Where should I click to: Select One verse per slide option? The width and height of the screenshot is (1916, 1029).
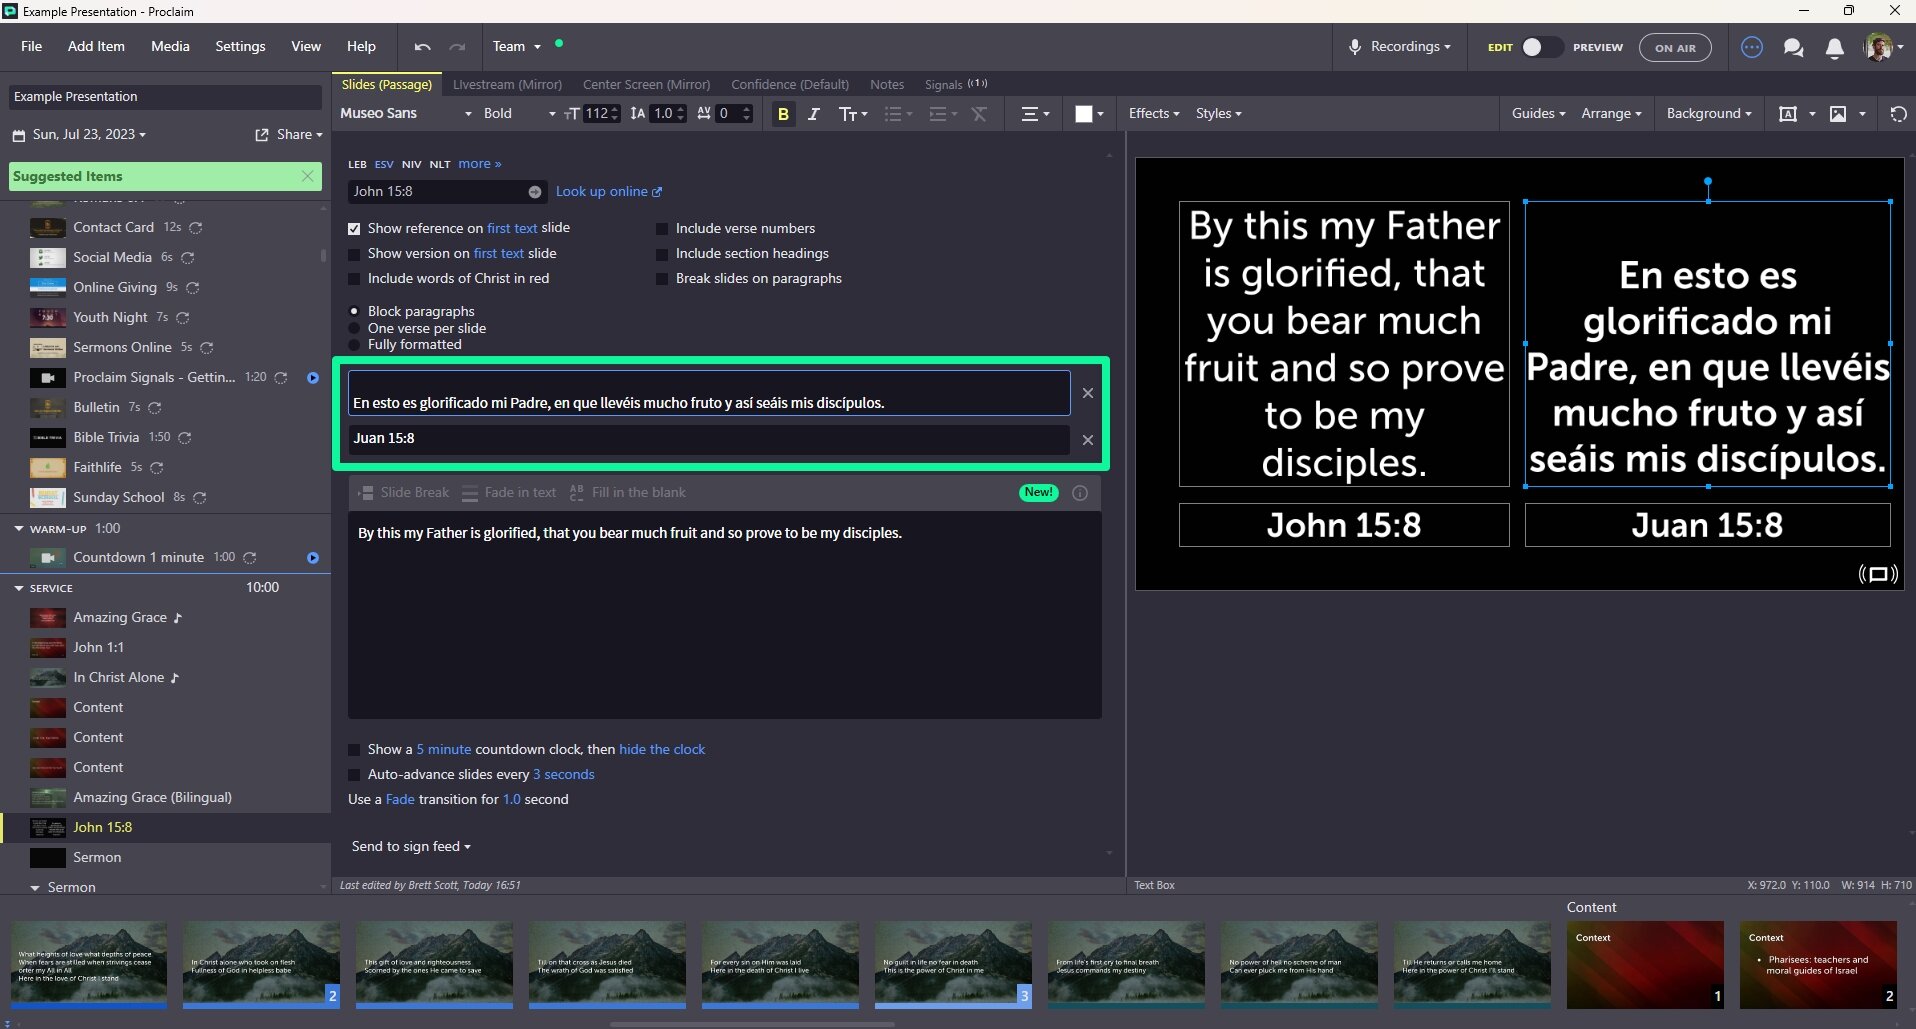354,328
